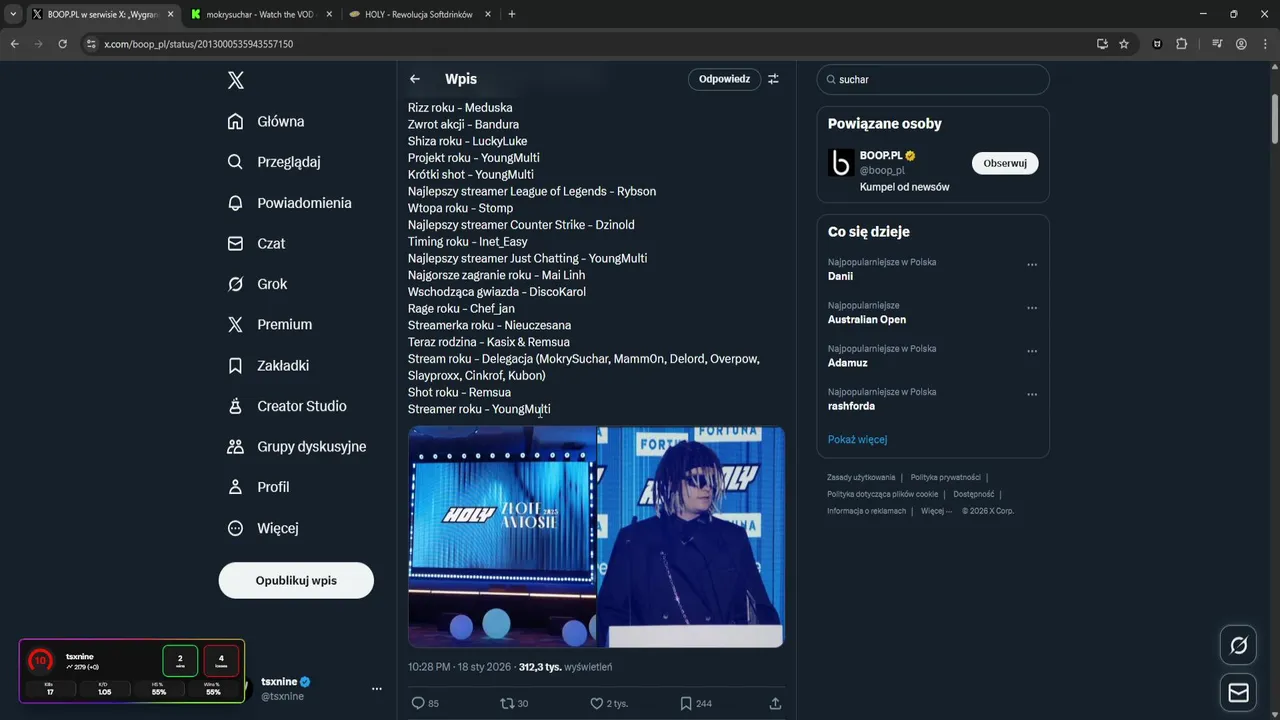Open more options for Australian Open trend
This screenshot has width=1280, height=720.
pyautogui.click(x=1032, y=308)
